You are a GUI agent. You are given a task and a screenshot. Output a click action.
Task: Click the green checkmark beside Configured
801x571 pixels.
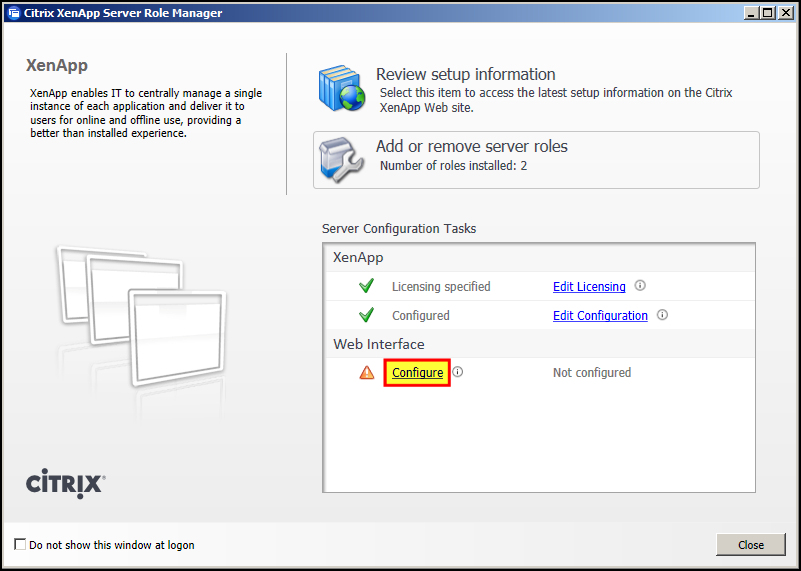click(x=366, y=316)
